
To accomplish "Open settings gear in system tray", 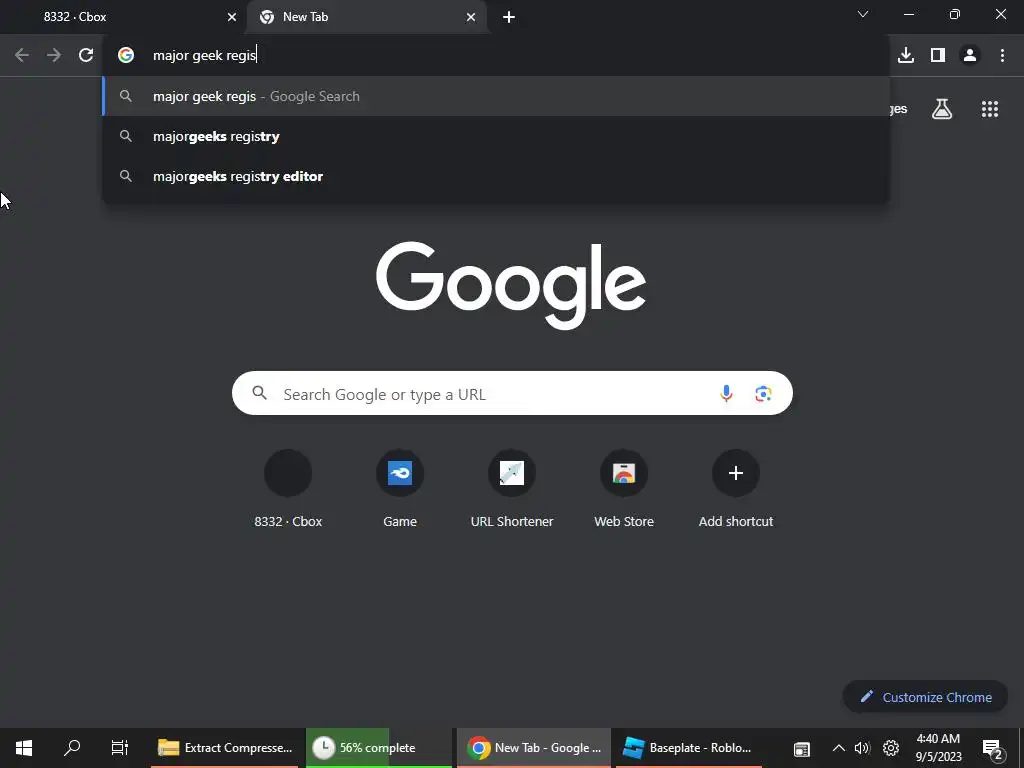I will click(891, 748).
